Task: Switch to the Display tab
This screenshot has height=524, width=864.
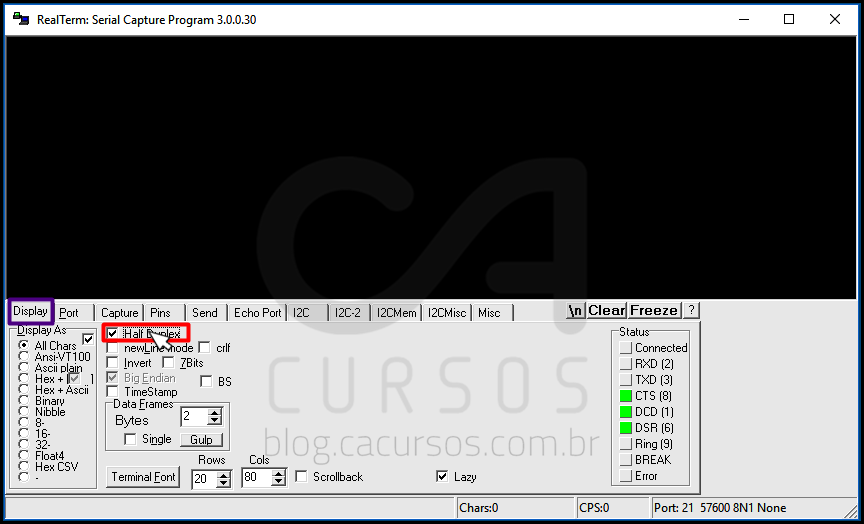Action: coord(30,311)
